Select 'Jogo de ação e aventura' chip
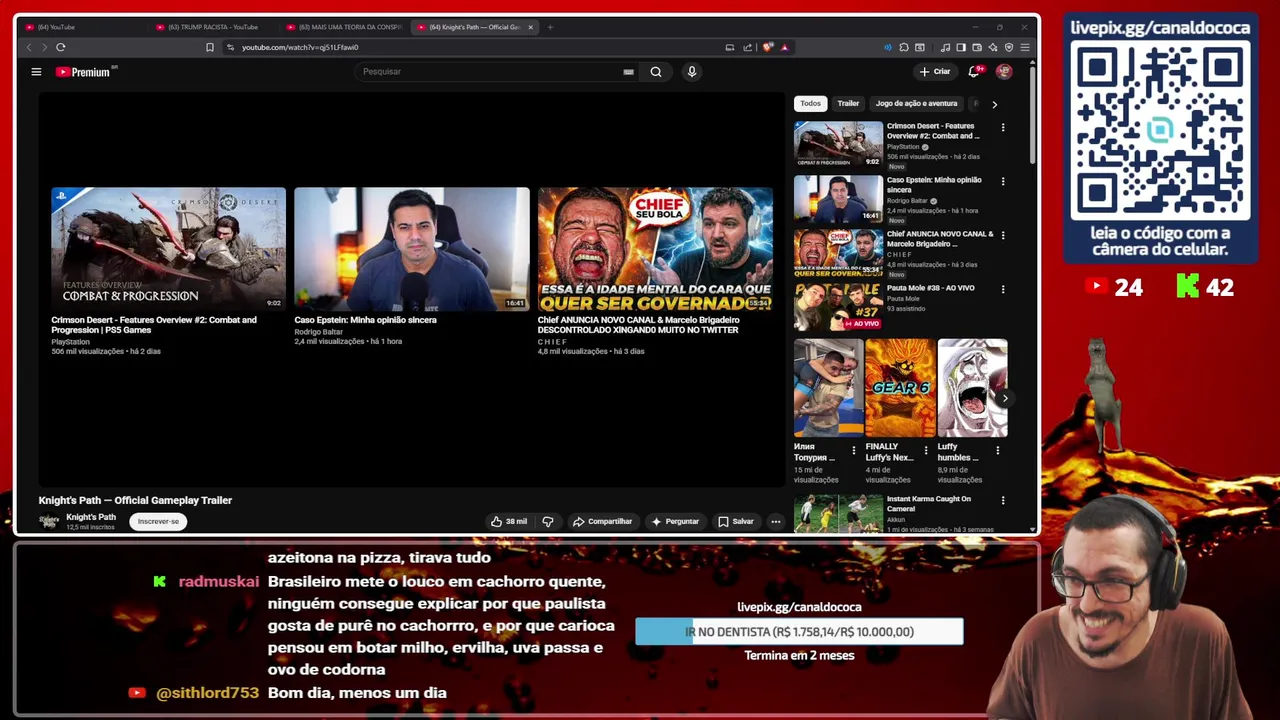This screenshot has height=720, width=1280. pyautogui.click(x=916, y=103)
